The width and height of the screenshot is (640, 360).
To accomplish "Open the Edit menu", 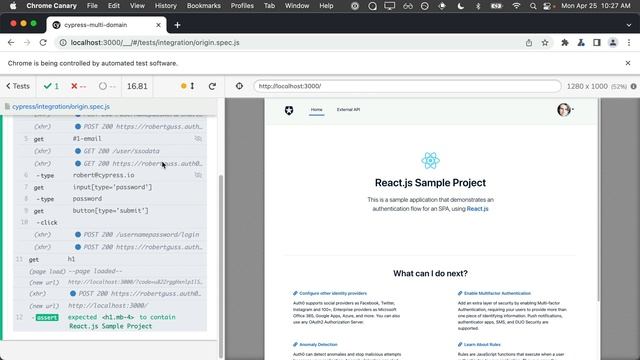I will click(x=114, y=6).
